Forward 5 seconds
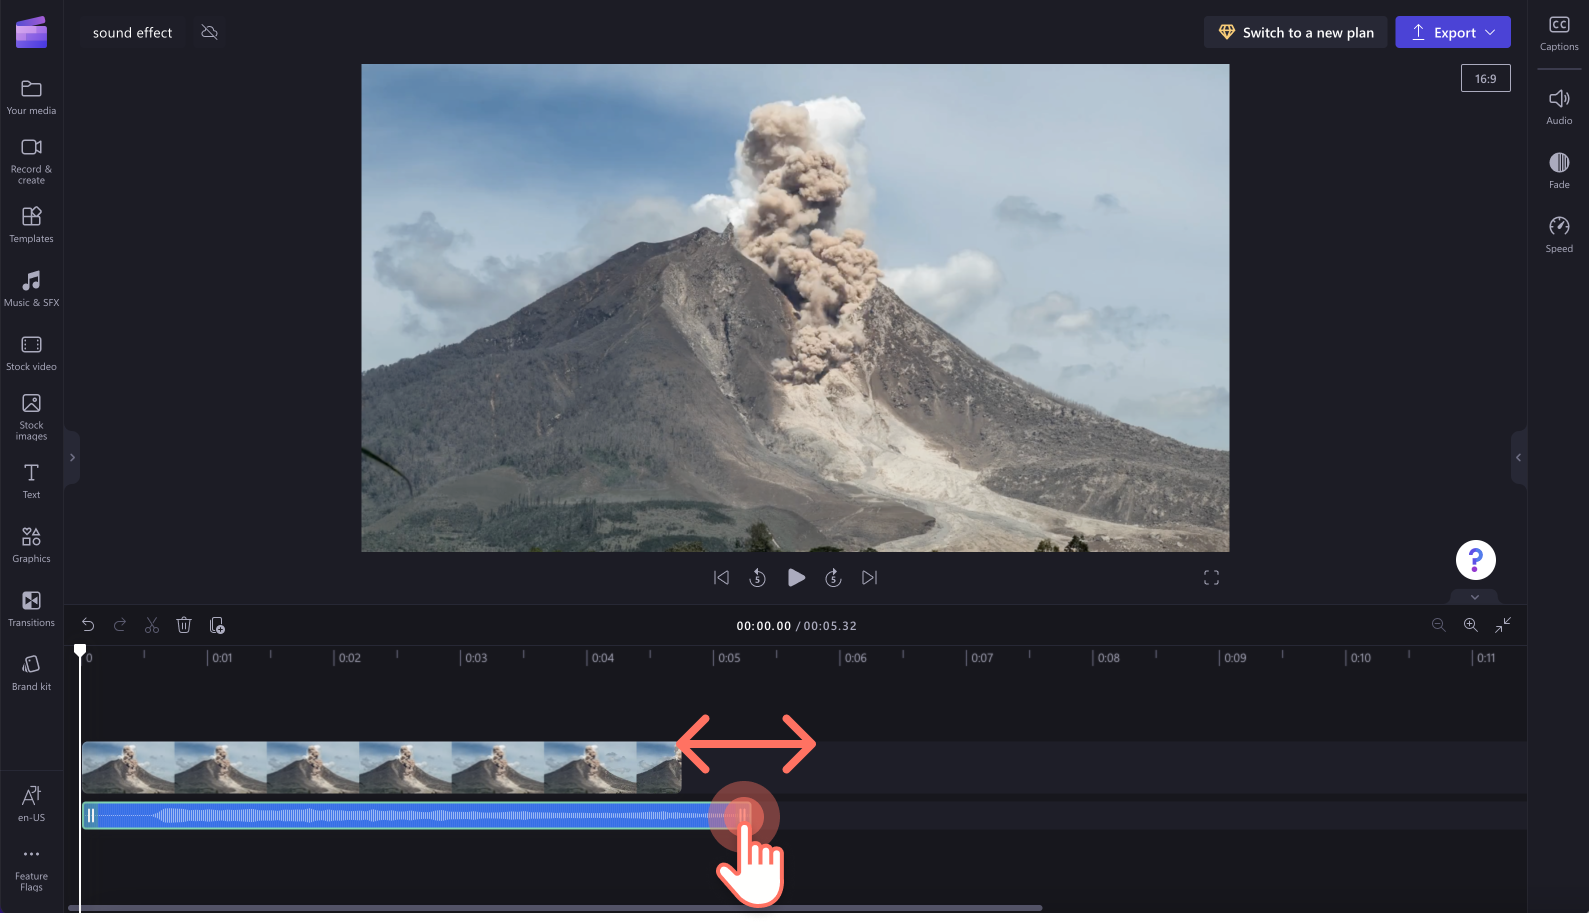Viewport: 1589px width, 924px height. tap(833, 577)
